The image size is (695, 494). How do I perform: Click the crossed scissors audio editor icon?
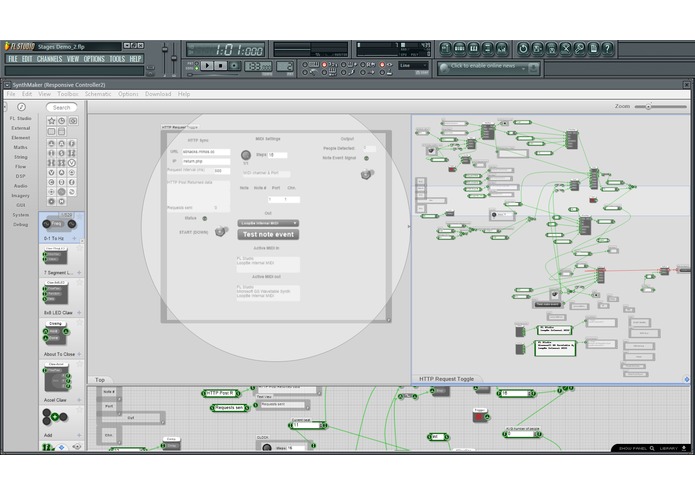565,48
